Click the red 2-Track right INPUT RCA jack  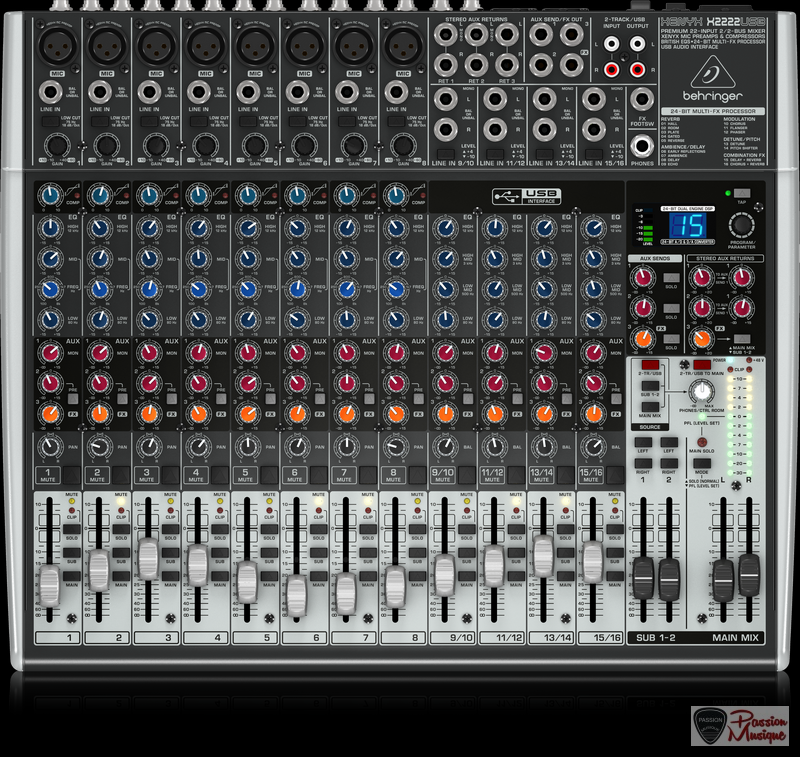(x=611, y=68)
